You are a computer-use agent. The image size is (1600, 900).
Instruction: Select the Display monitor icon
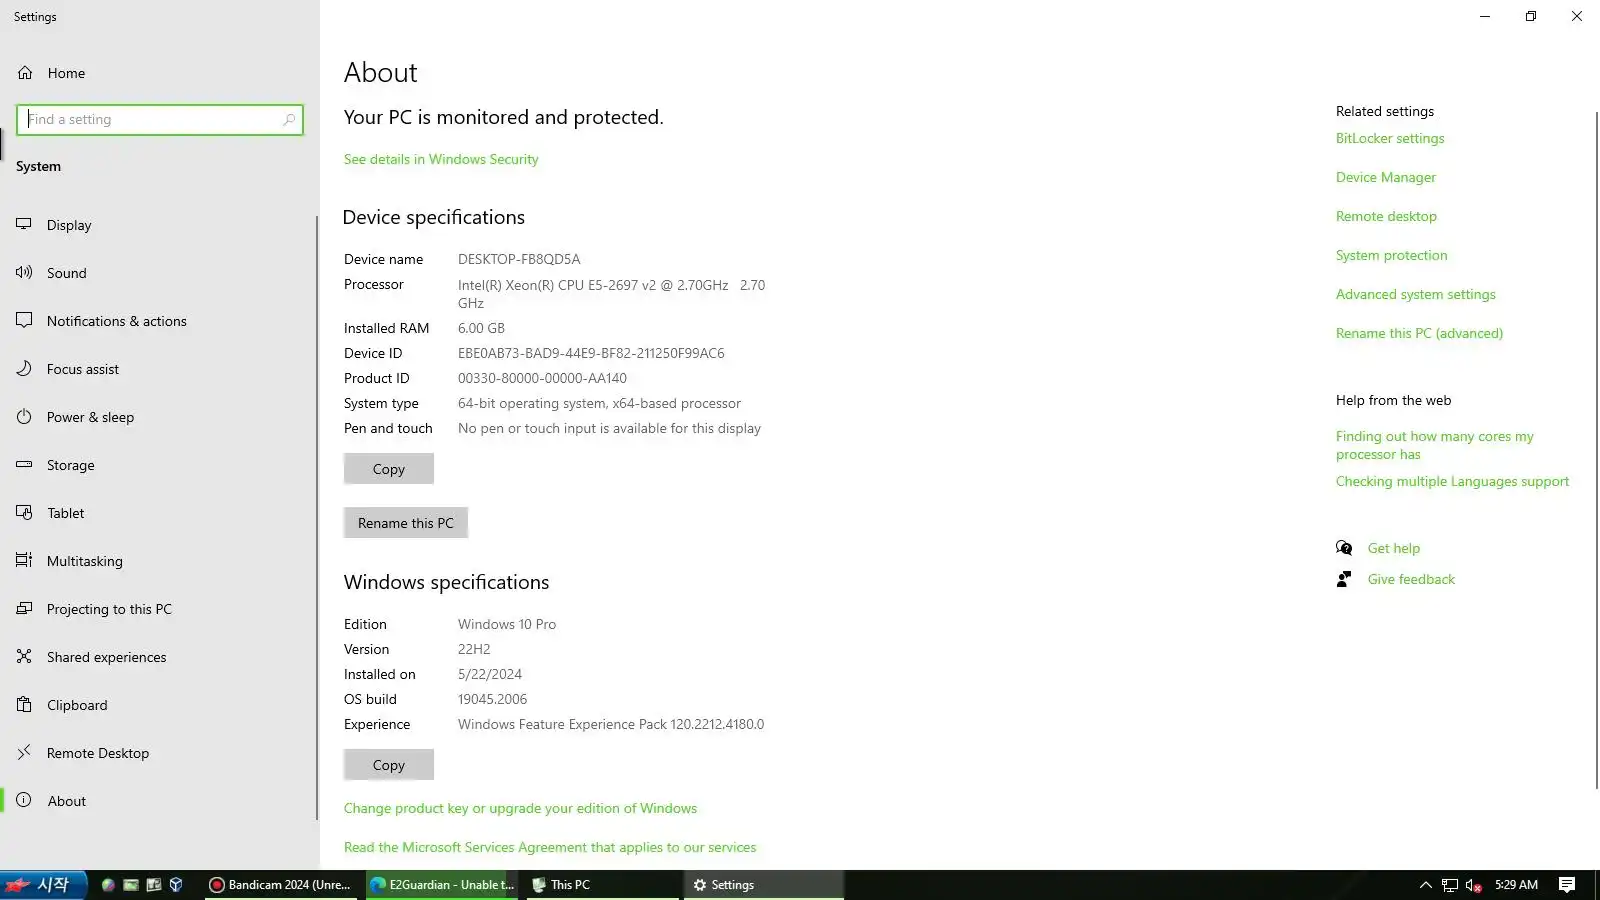pos(24,225)
